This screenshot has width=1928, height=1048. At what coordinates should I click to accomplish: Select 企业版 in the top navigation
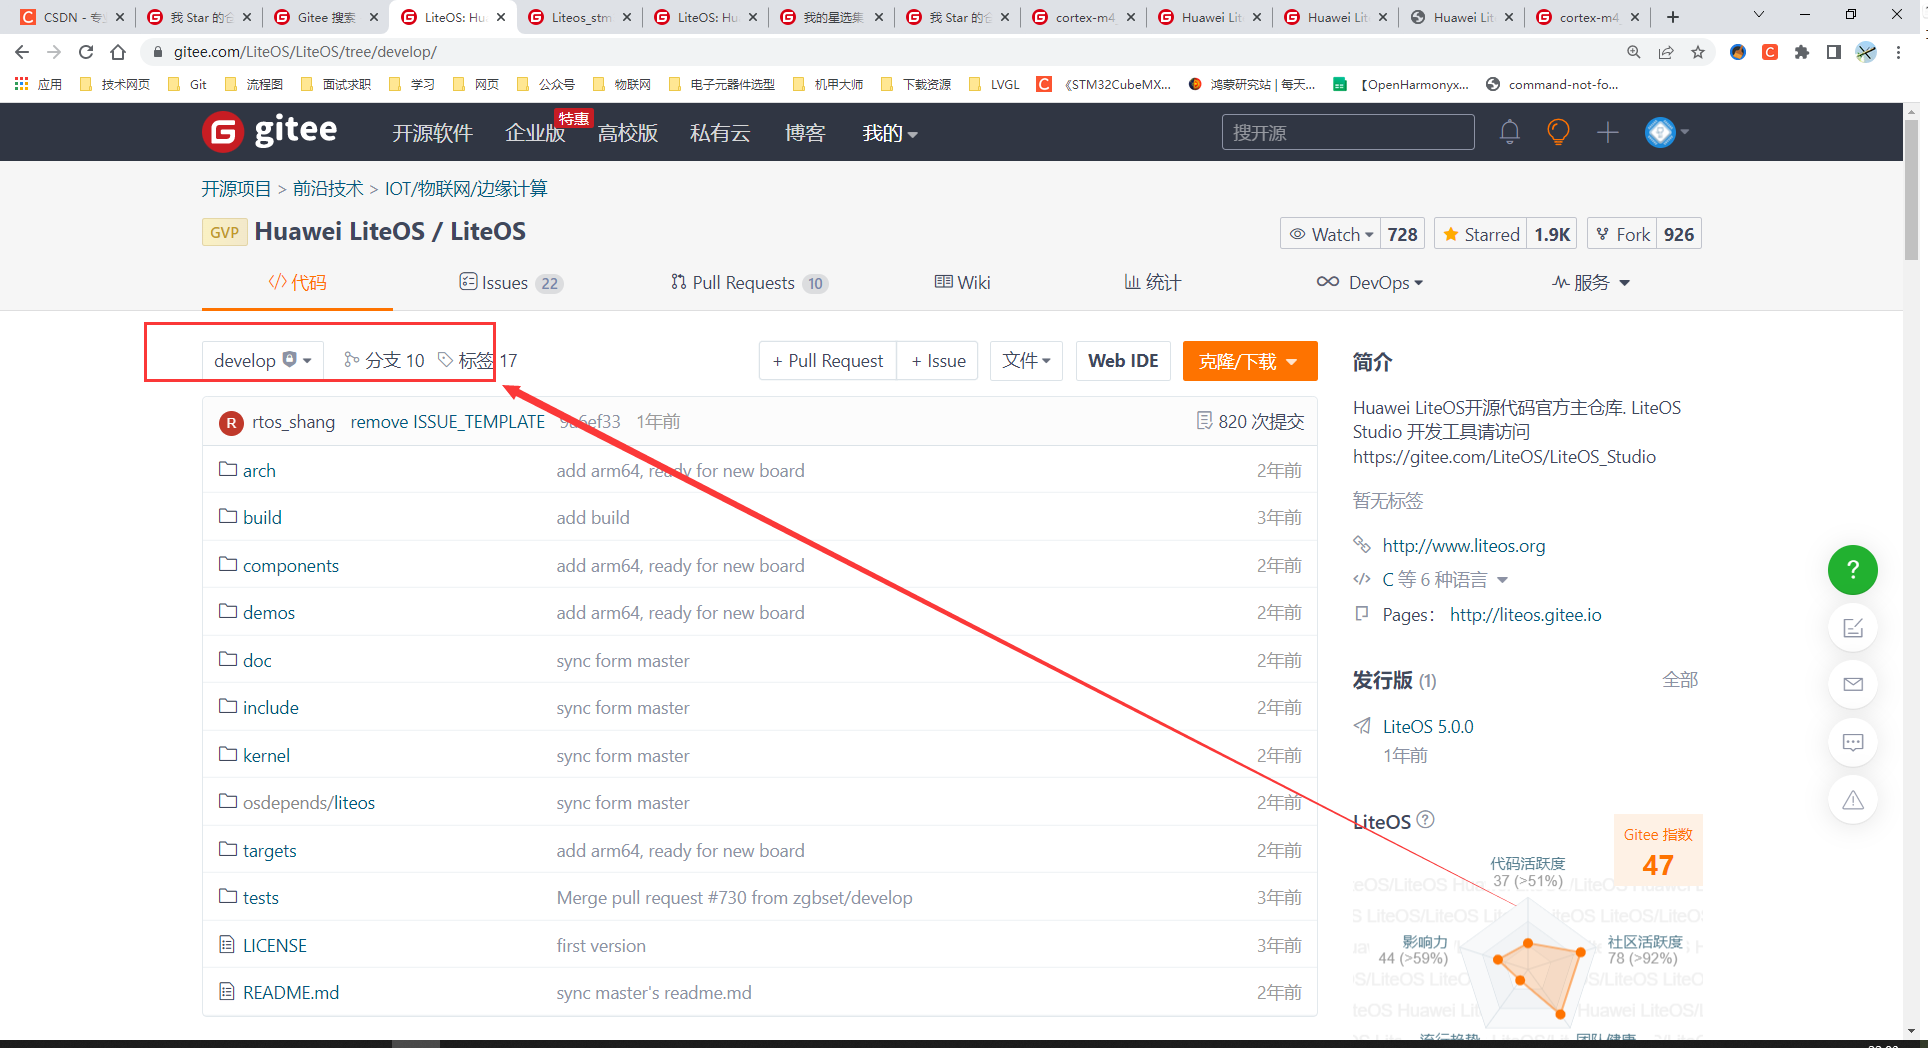tap(535, 133)
